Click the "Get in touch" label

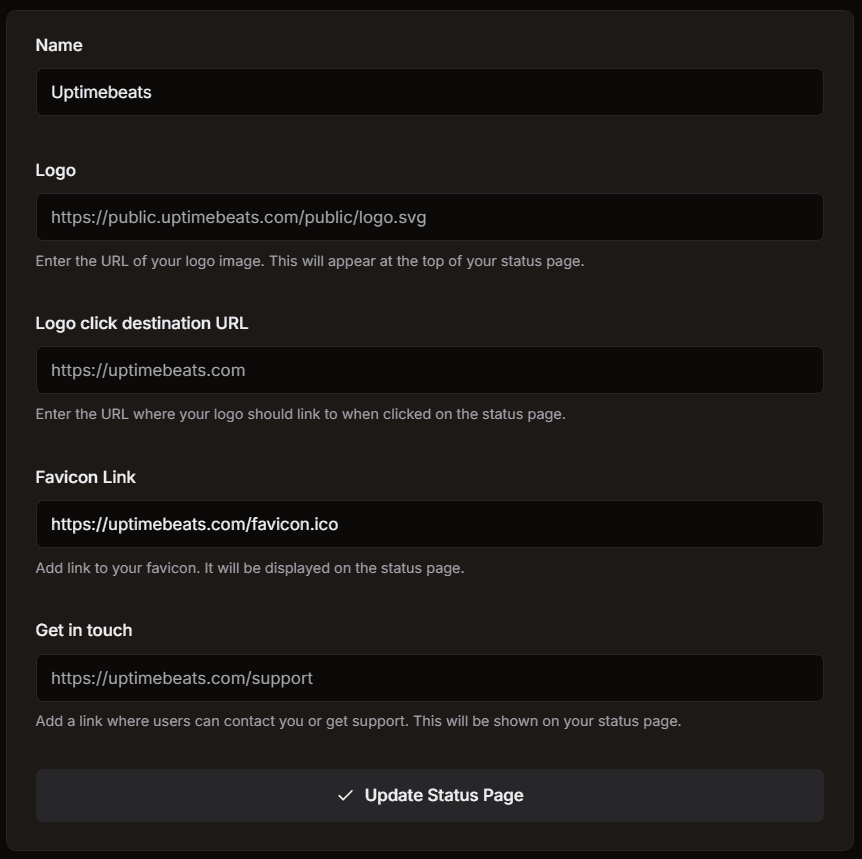click(84, 630)
